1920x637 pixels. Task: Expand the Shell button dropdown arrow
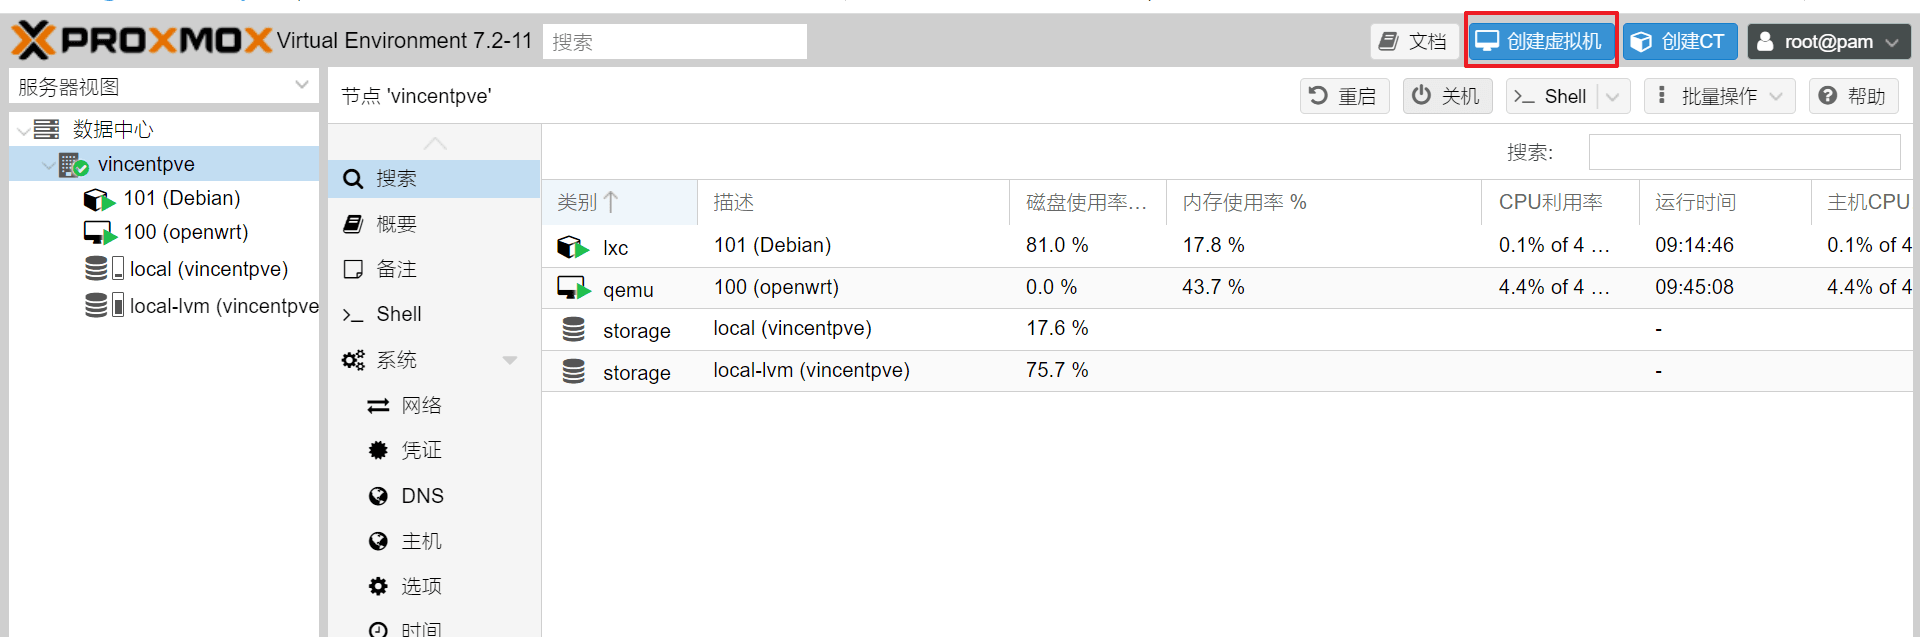click(x=1613, y=97)
